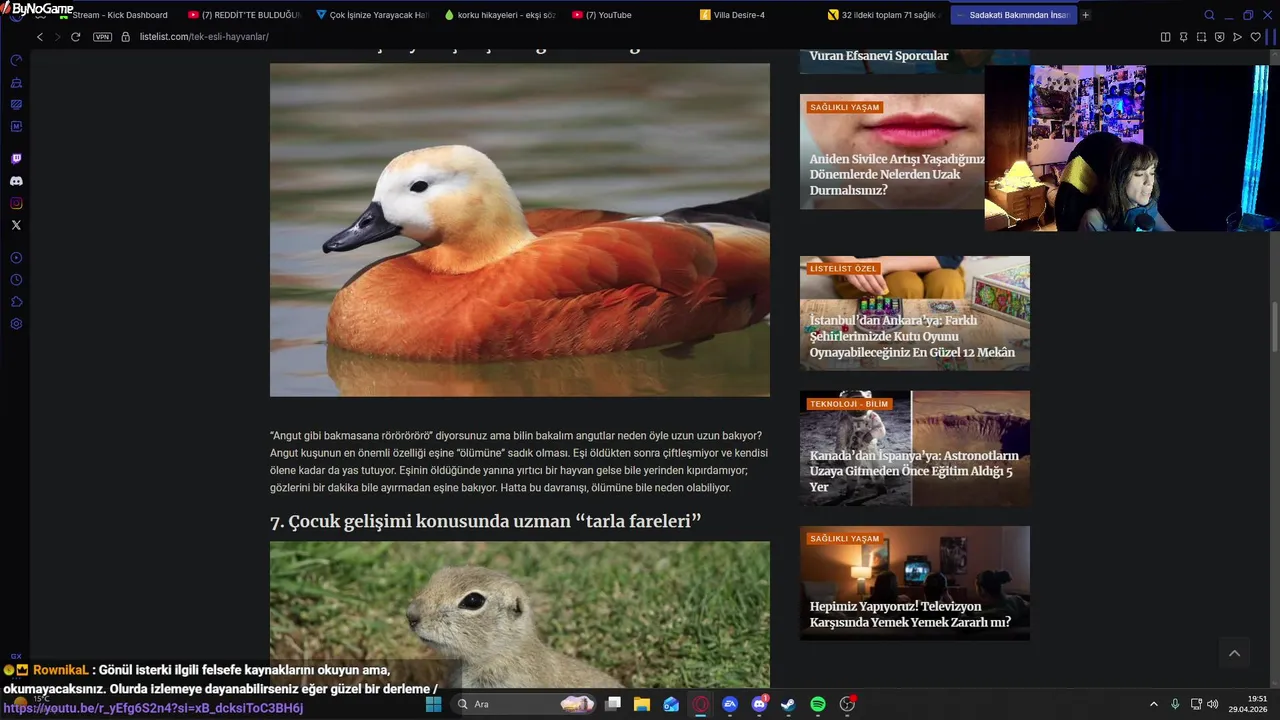Switch to Çok İşinize Yarayacak tab

[x=372, y=15]
